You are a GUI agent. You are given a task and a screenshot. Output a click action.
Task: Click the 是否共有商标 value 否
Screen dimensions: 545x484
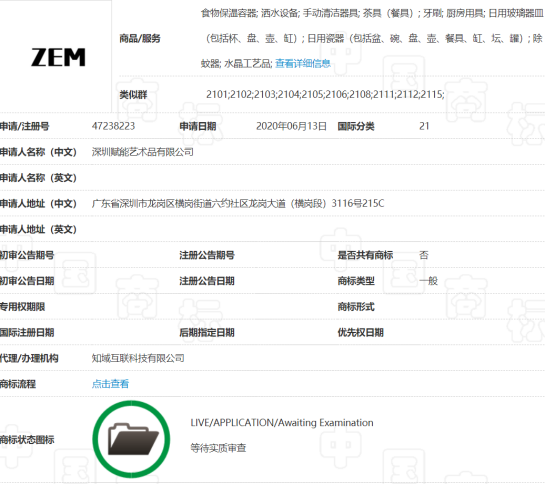tap(424, 255)
